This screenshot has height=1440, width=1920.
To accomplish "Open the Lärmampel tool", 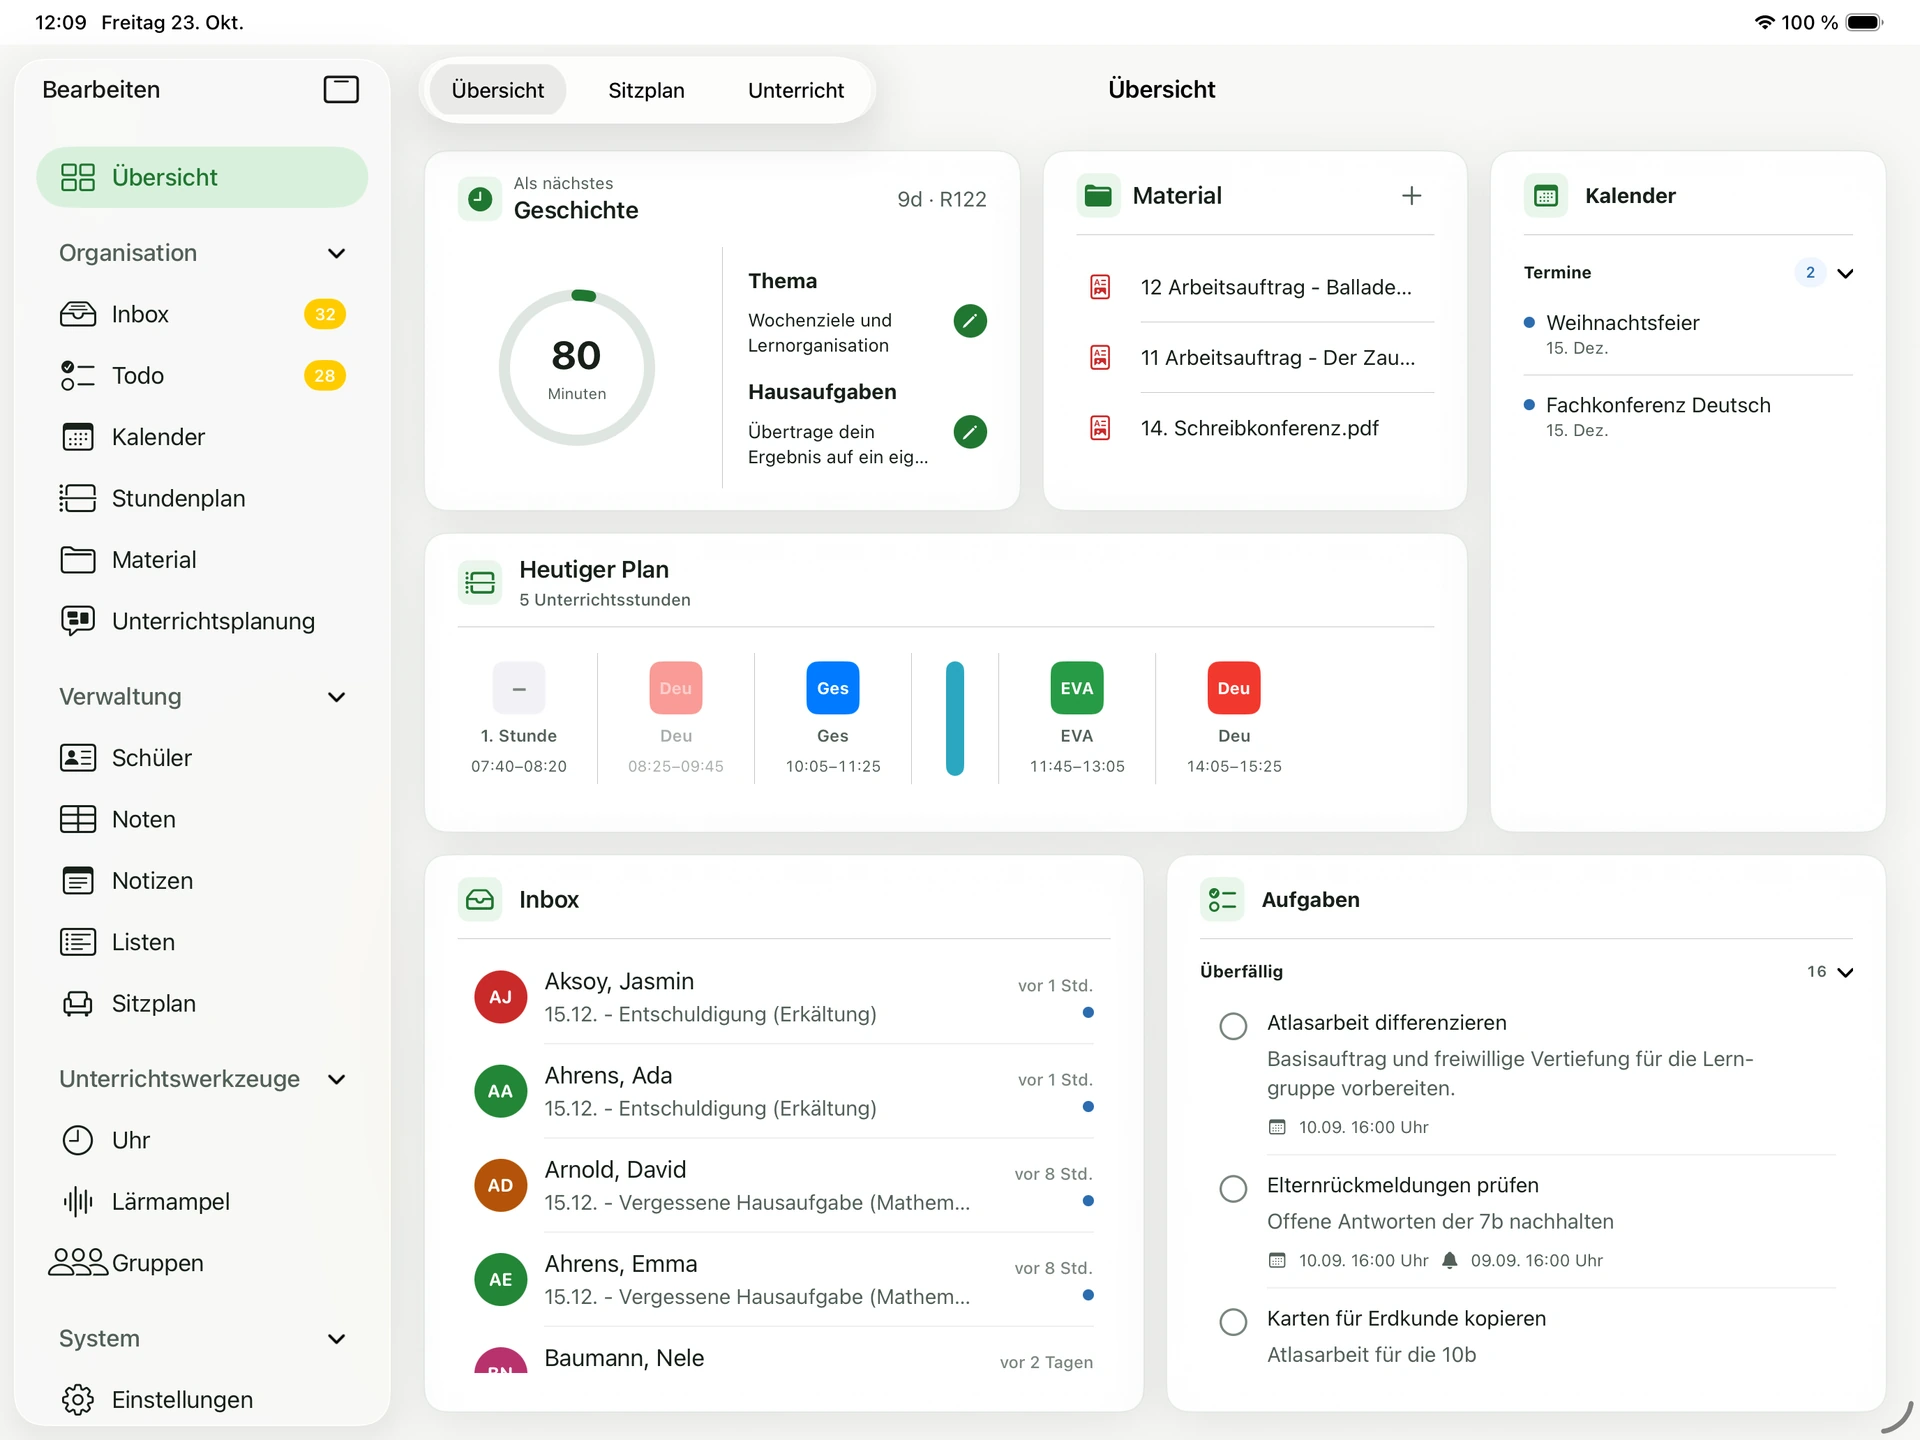I will (202, 1202).
